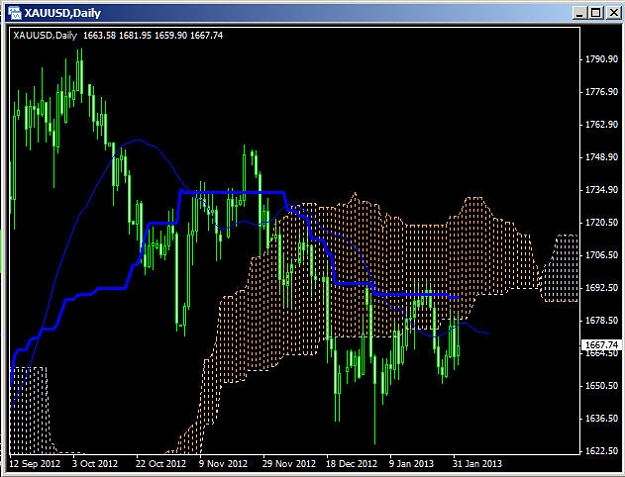Screen dimensions: 625x477
Task: Minimize the XAUUSD,Daily chart window
Action: (580, 13)
